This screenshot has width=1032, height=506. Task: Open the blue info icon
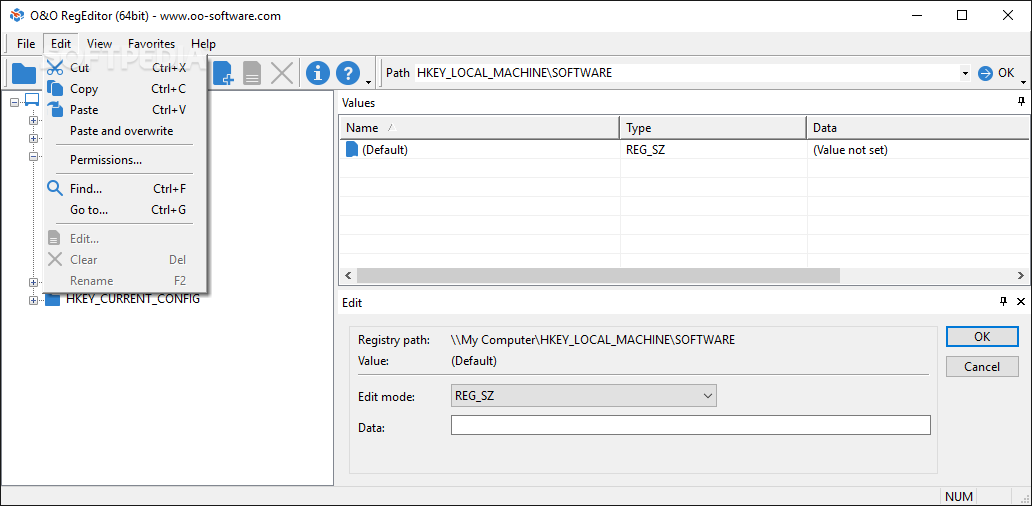(318, 73)
